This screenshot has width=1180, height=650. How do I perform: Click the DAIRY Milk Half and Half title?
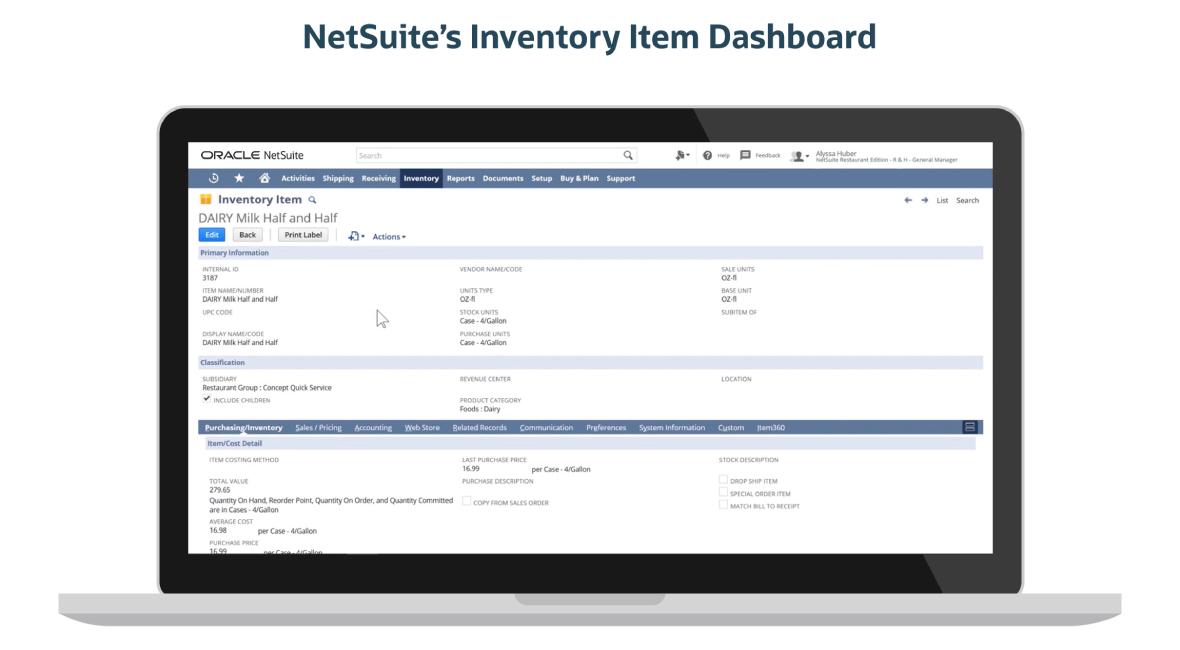[268, 217]
